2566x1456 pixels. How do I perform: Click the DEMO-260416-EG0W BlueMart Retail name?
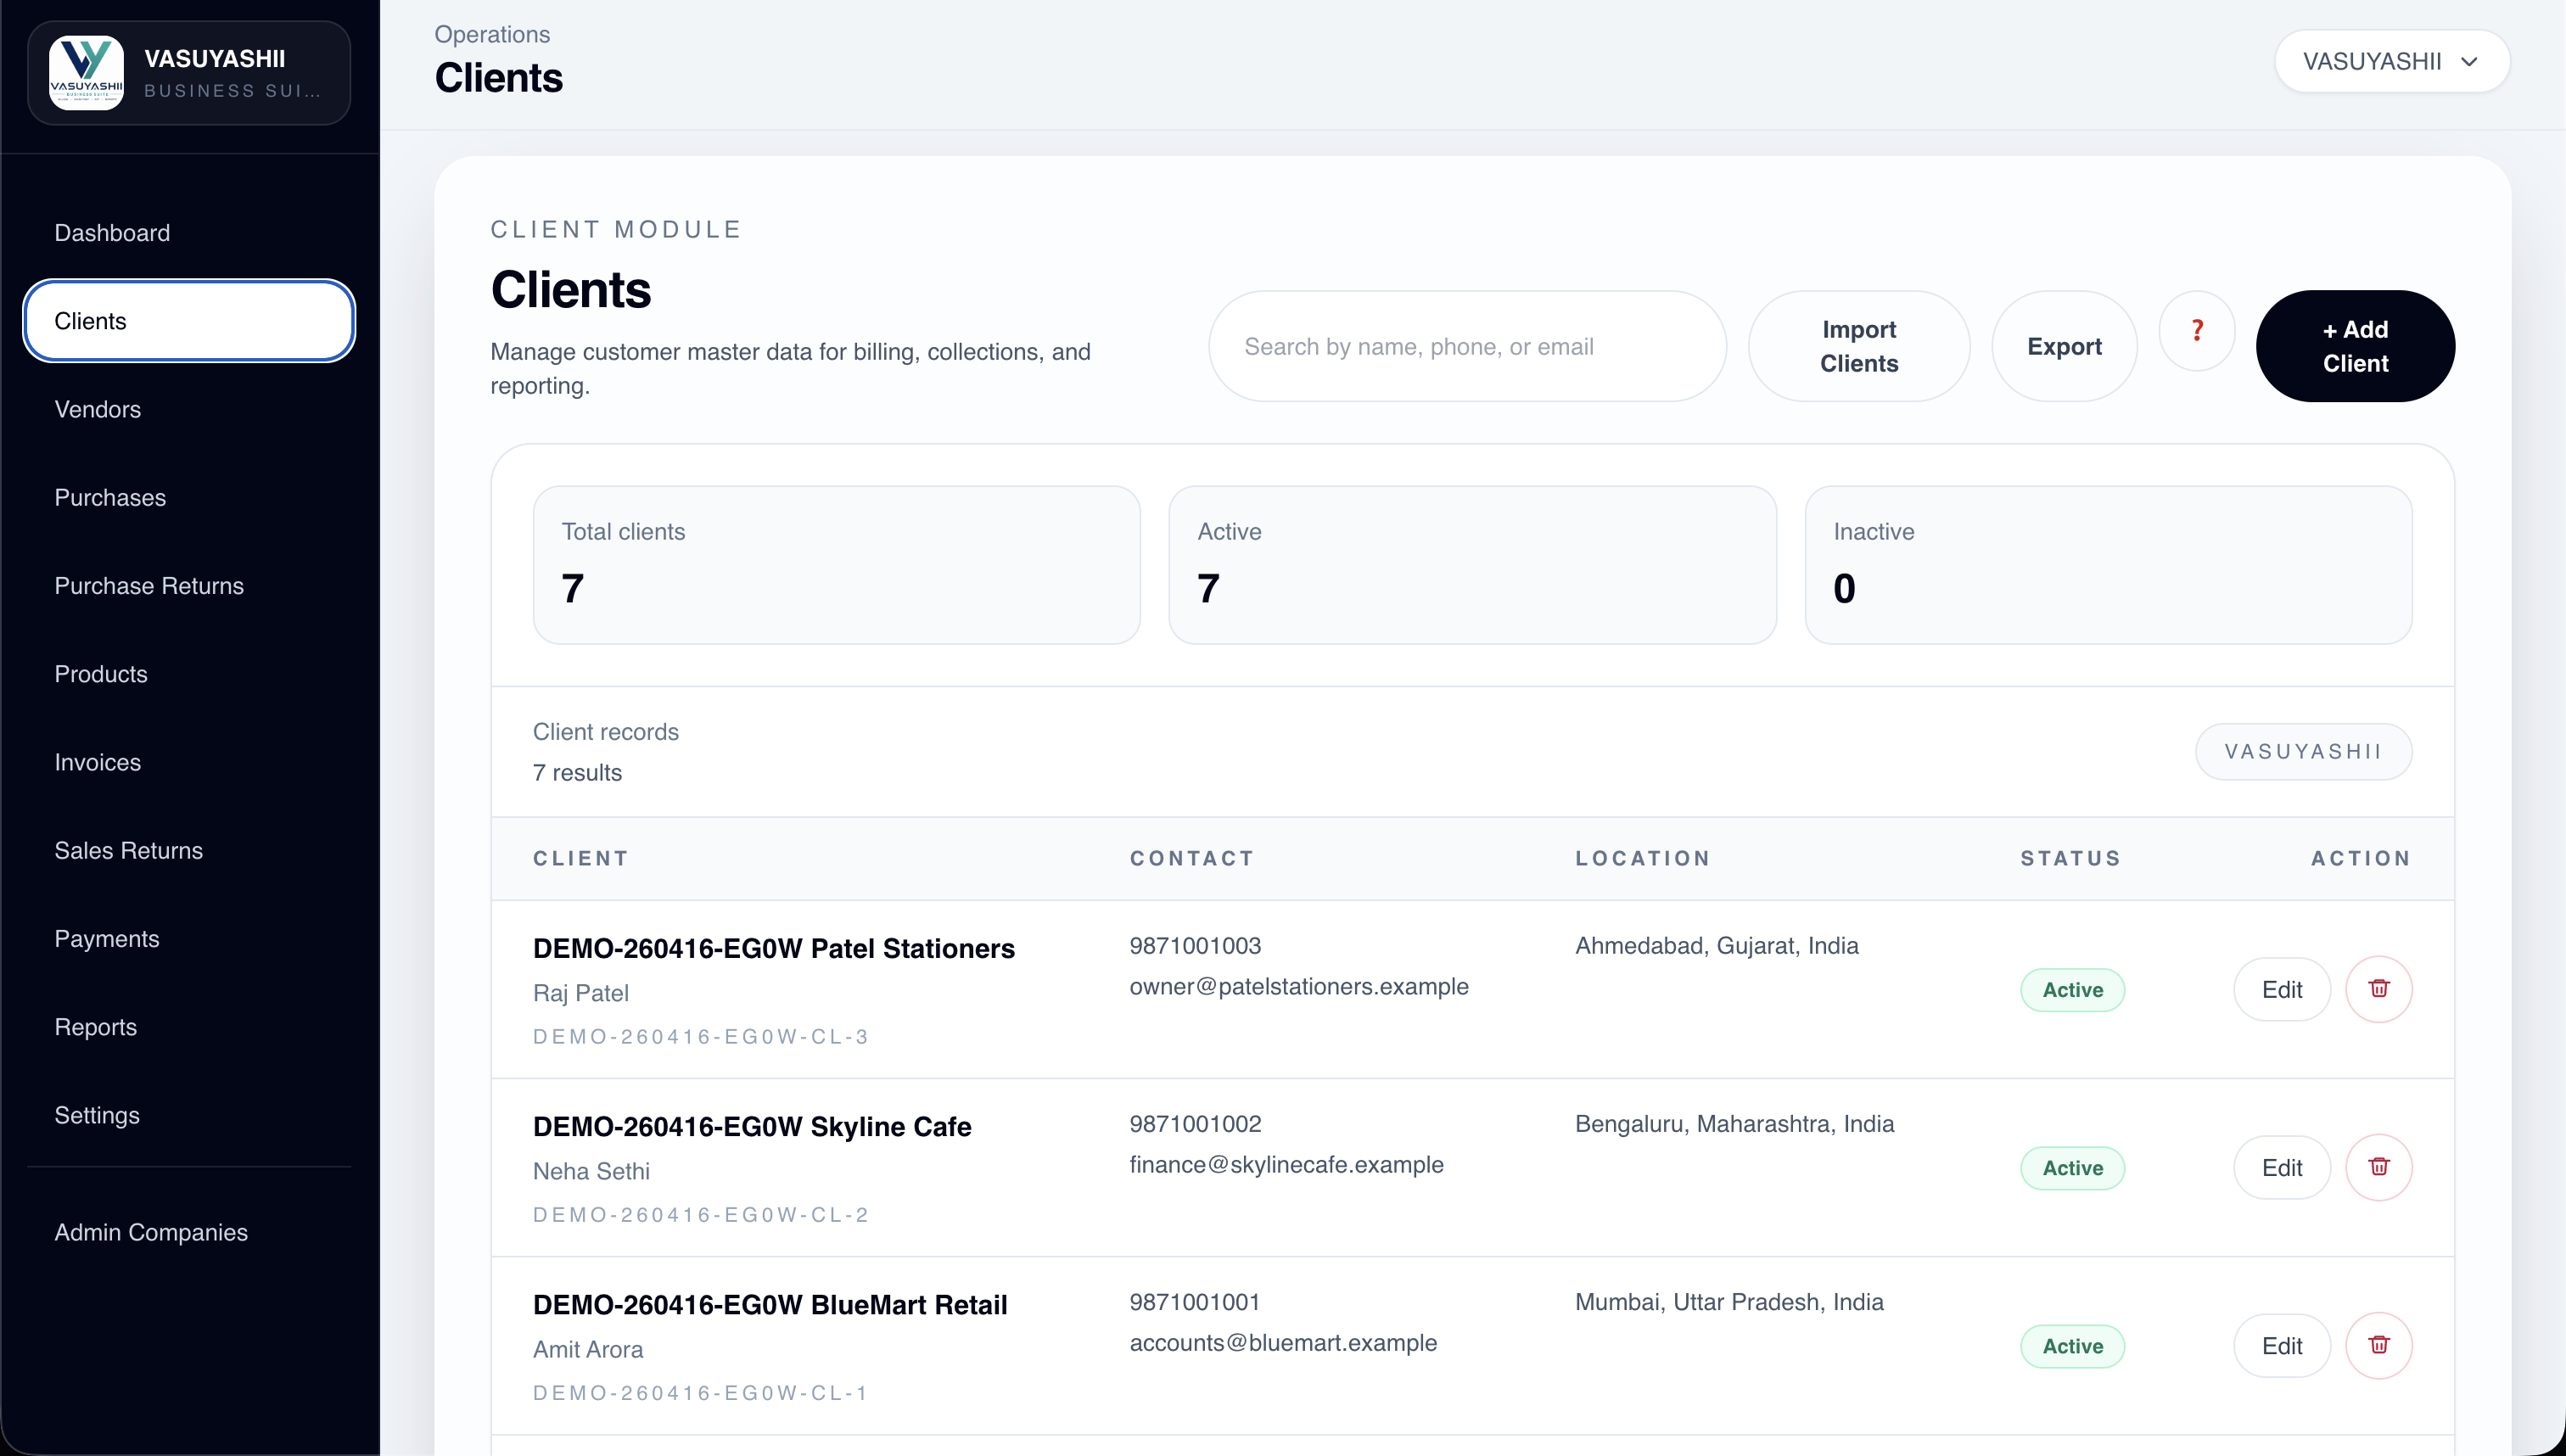(770, 1304)
